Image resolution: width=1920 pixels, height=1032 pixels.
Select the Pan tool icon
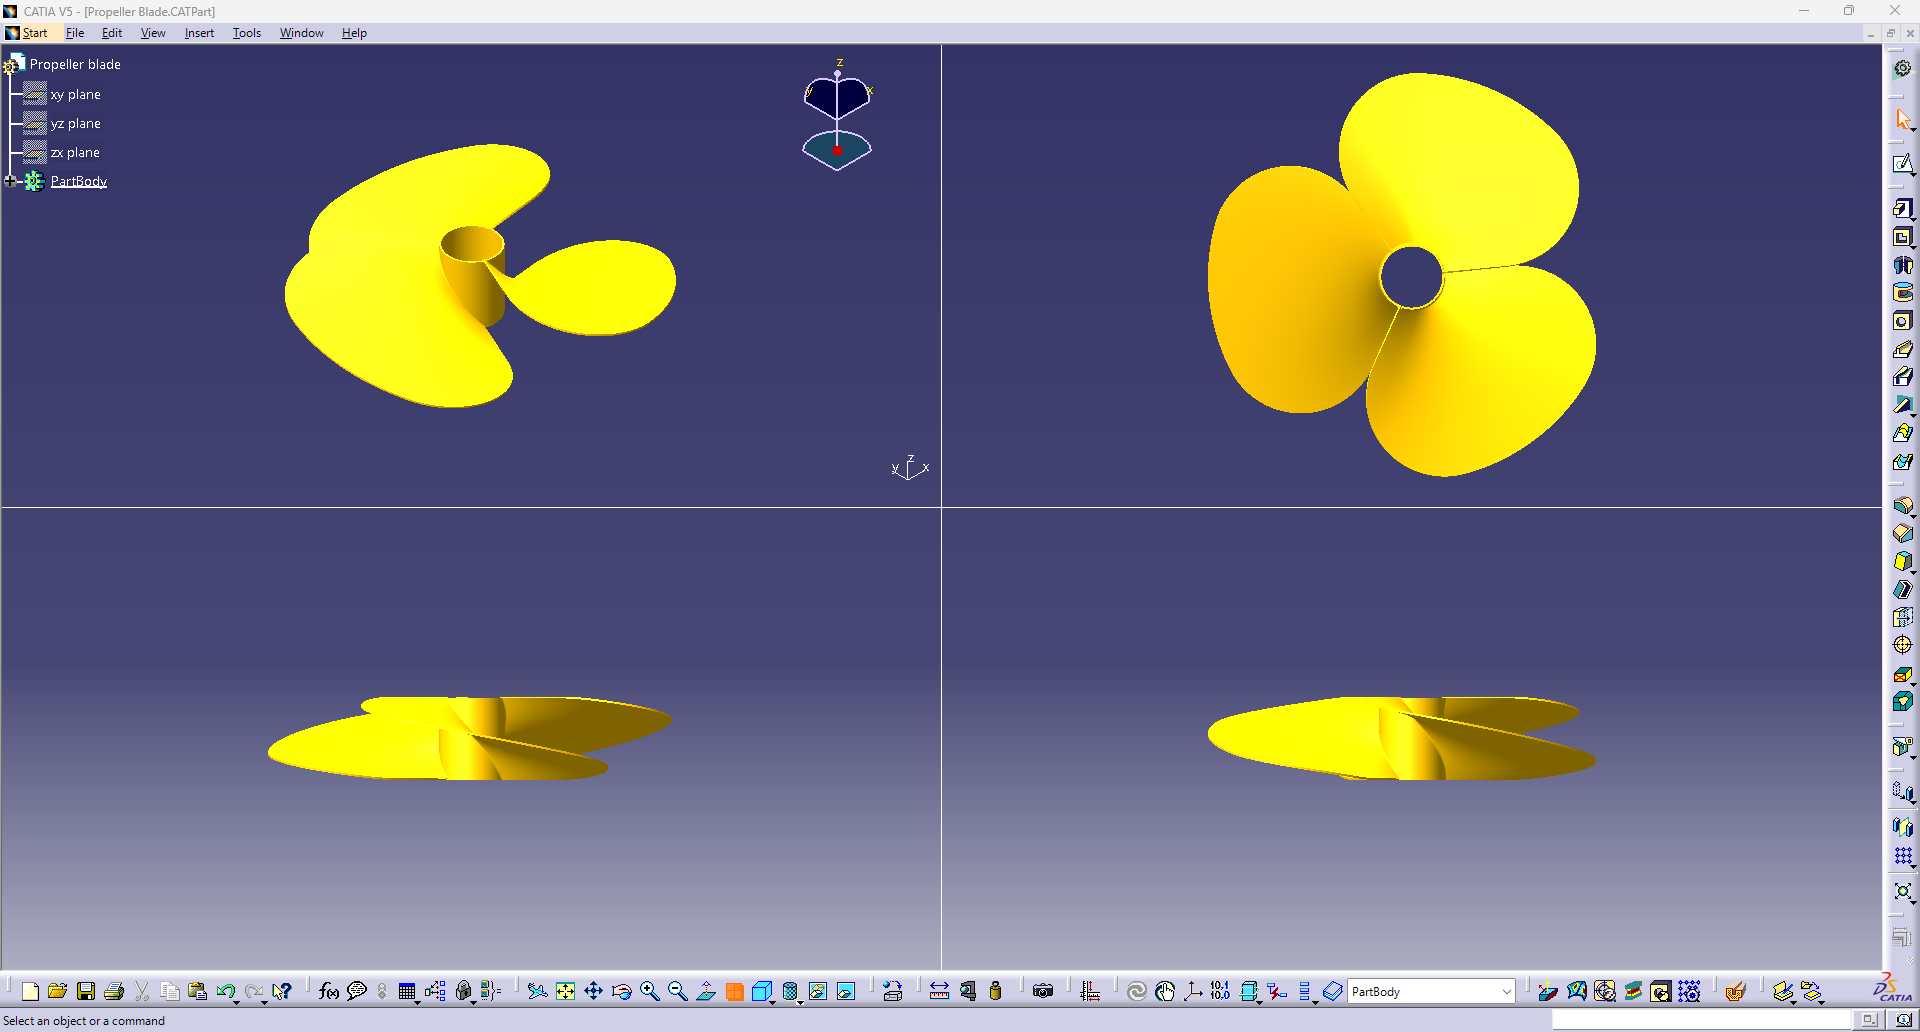593,991
